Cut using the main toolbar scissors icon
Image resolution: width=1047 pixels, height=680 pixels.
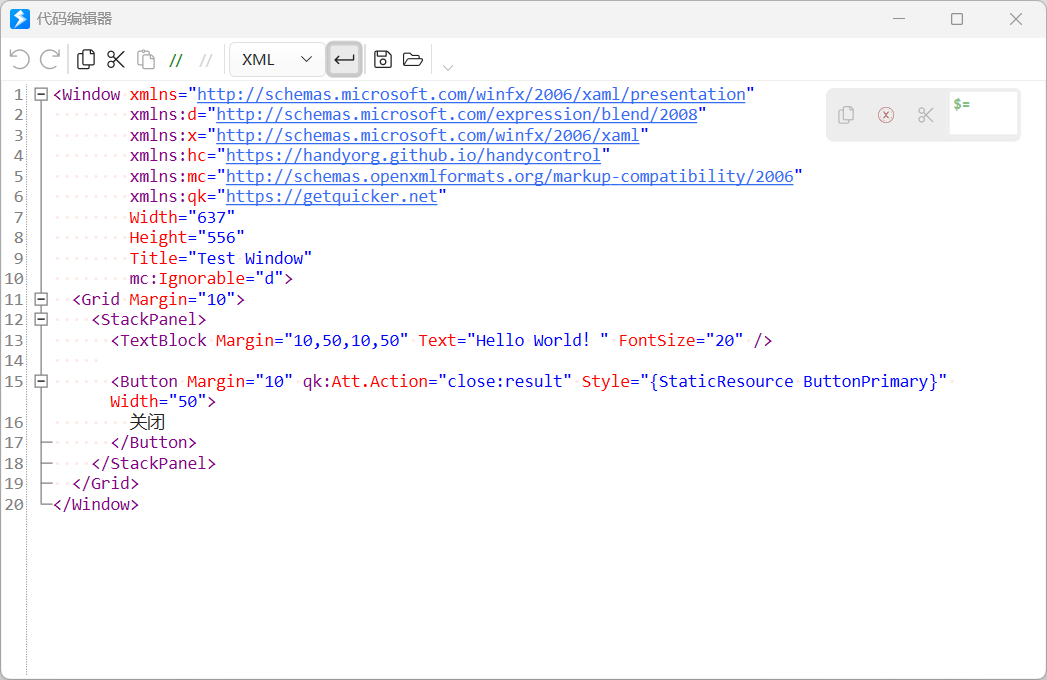point(116,60)
